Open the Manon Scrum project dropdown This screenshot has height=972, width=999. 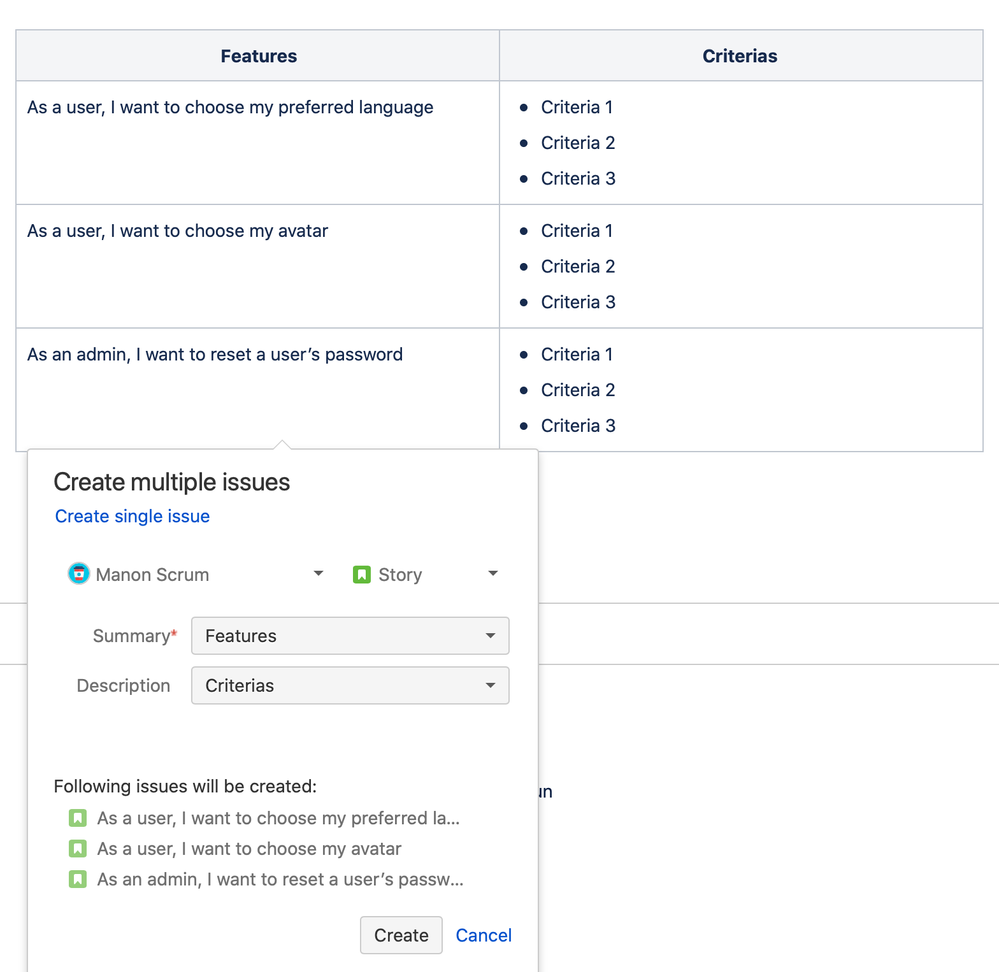tap(318, 574)
